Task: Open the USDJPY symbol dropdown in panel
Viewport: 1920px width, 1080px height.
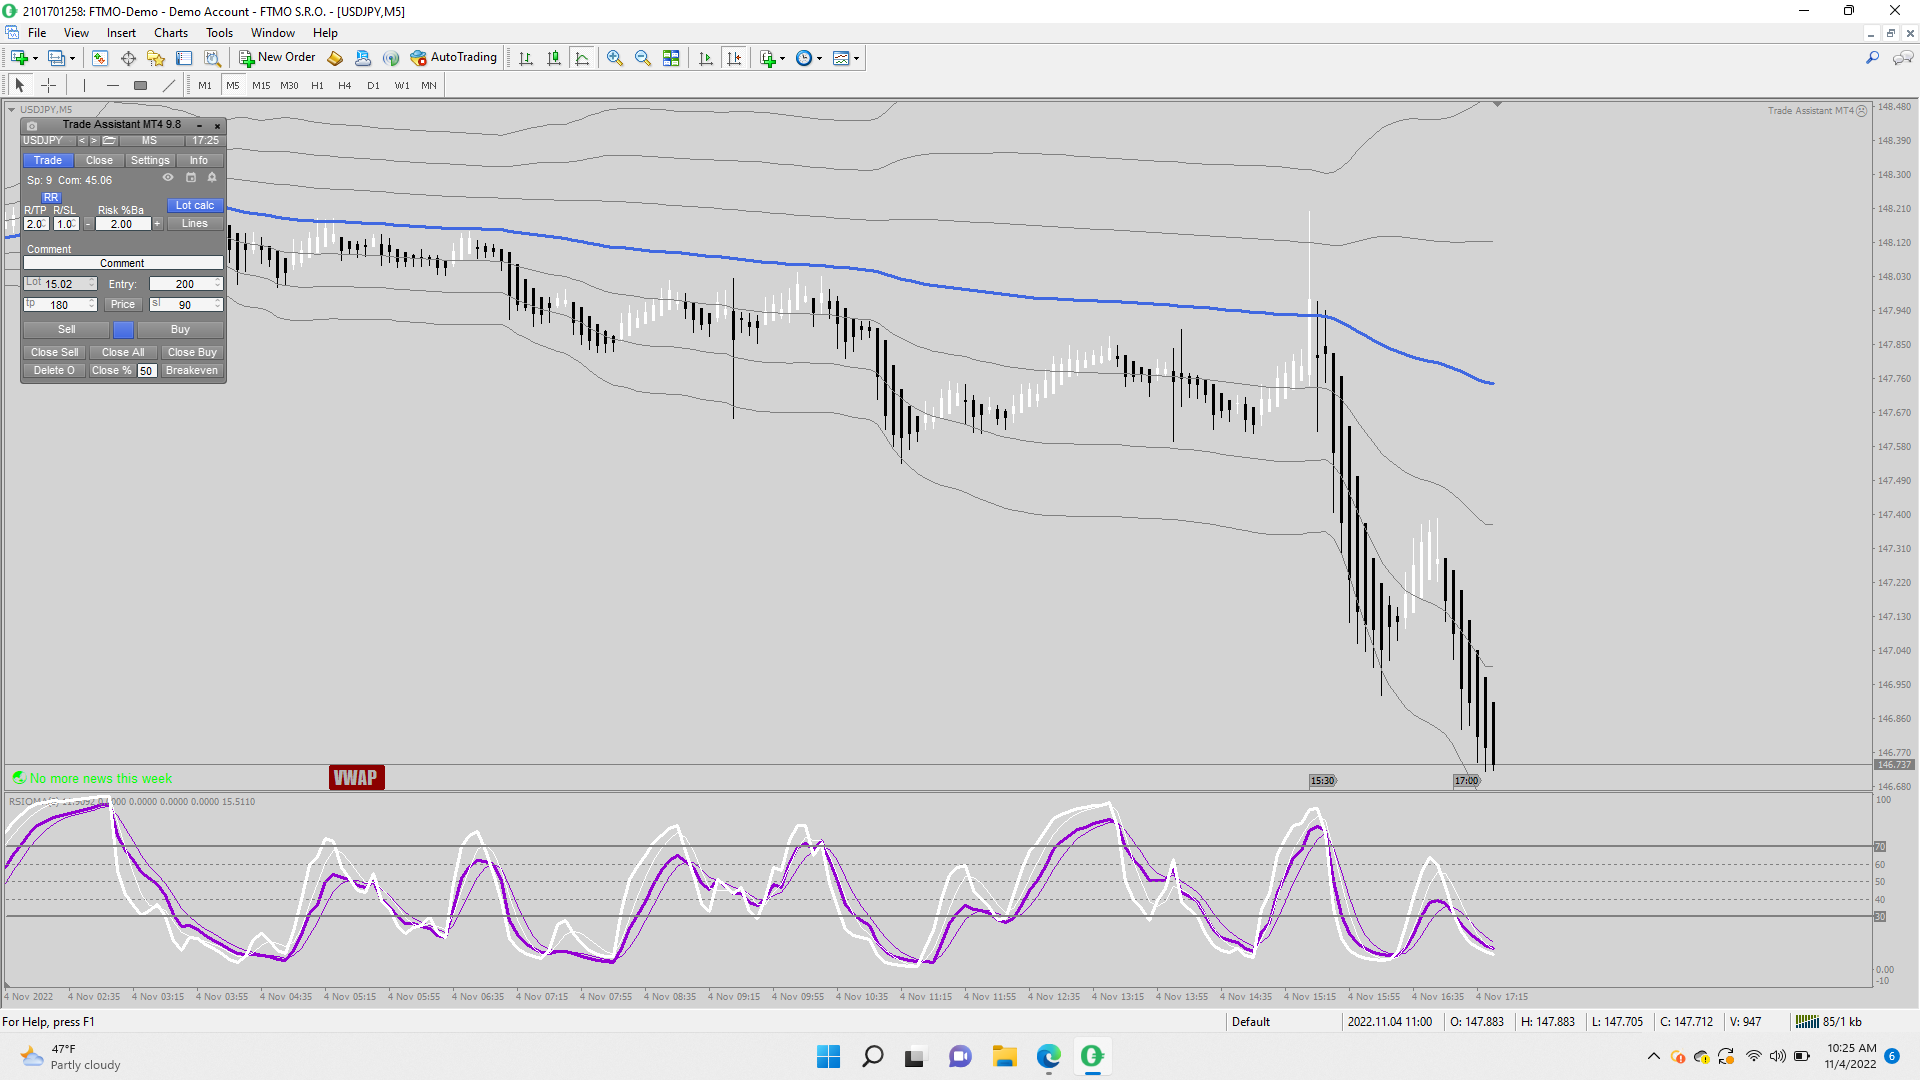Action: point(48,141)
